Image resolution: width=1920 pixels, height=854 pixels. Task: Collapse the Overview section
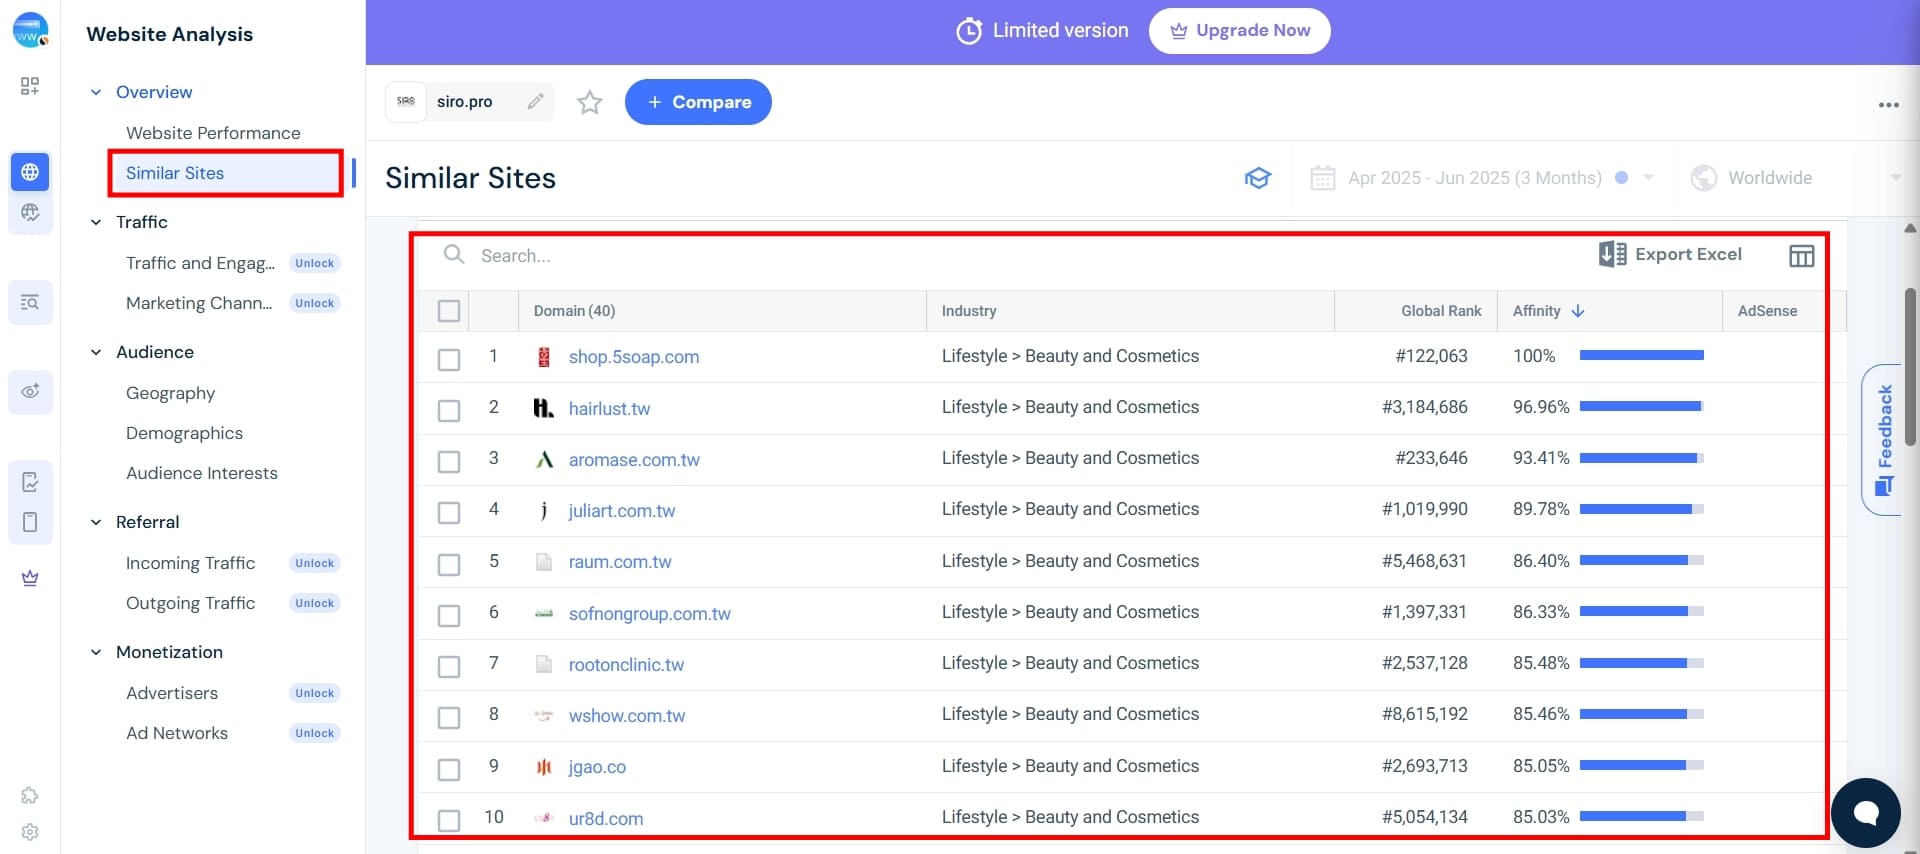(96, 92)
